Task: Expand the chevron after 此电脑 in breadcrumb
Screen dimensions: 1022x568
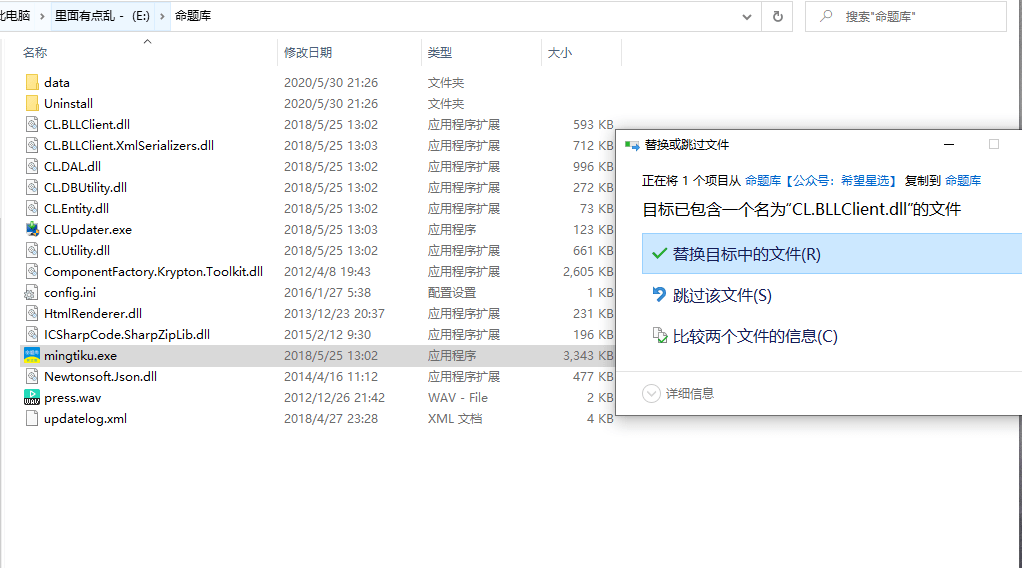Action: click(x=42, y=16)
